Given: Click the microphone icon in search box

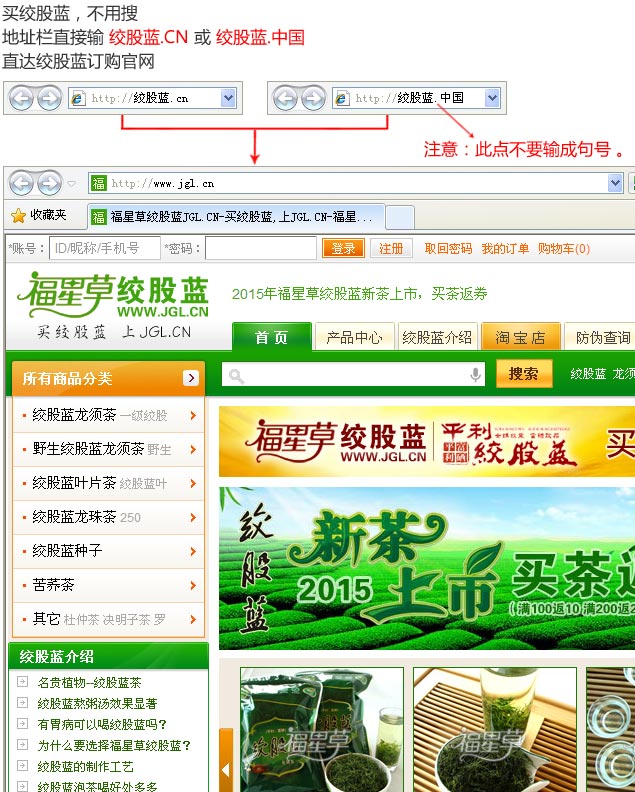Looking at the screenshot, I should point(475,375).
